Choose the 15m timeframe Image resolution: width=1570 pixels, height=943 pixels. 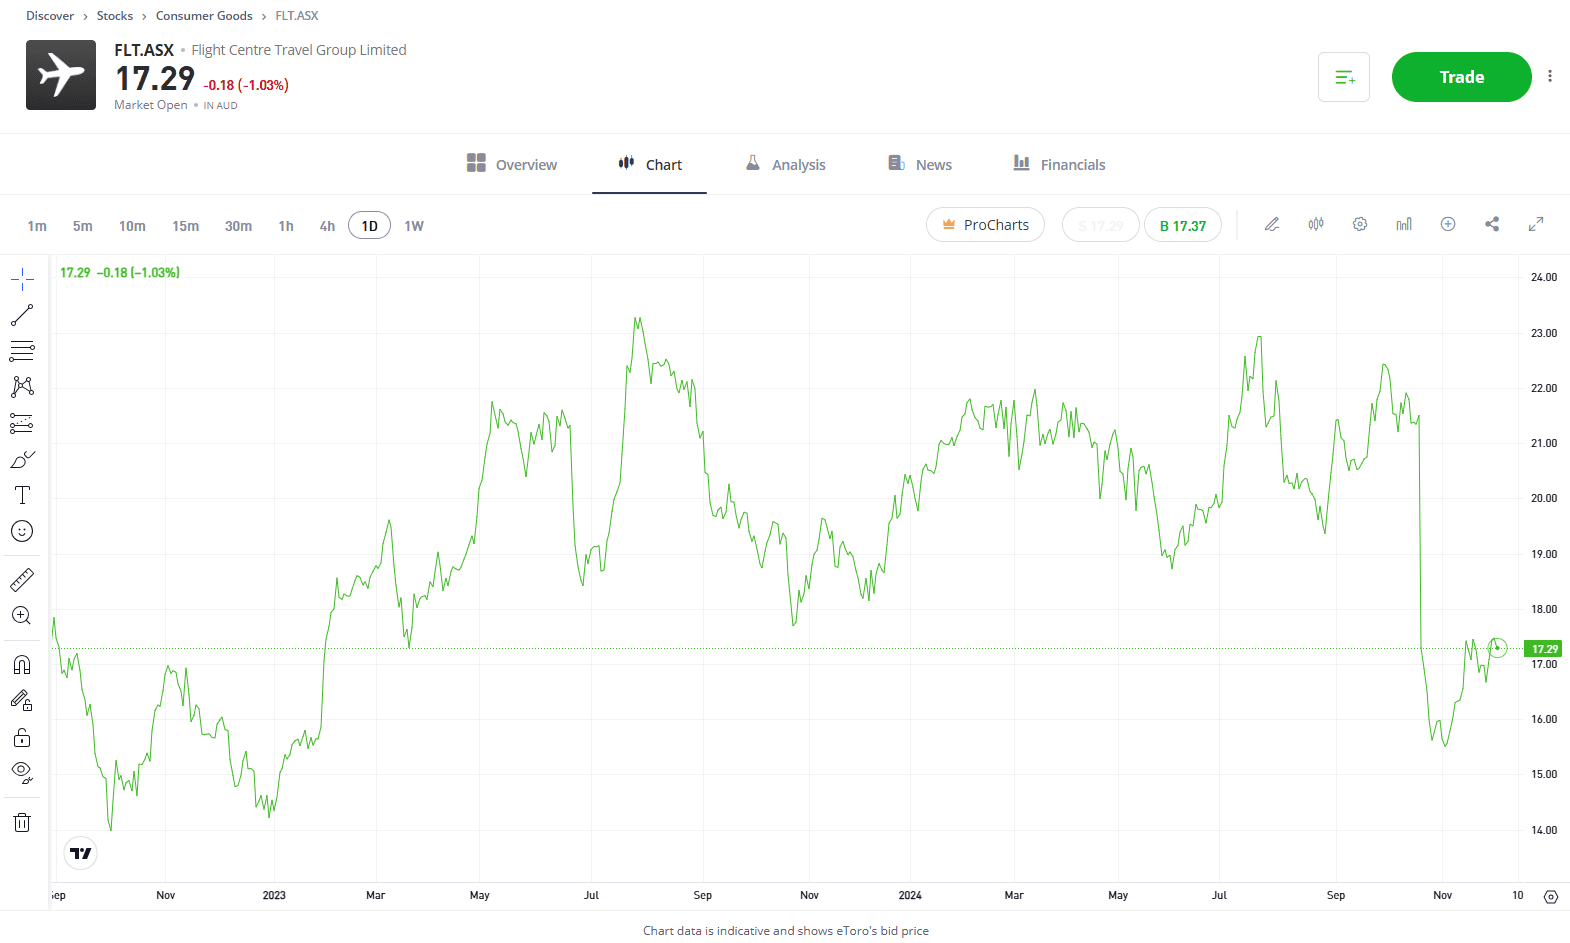coord(185,226)
